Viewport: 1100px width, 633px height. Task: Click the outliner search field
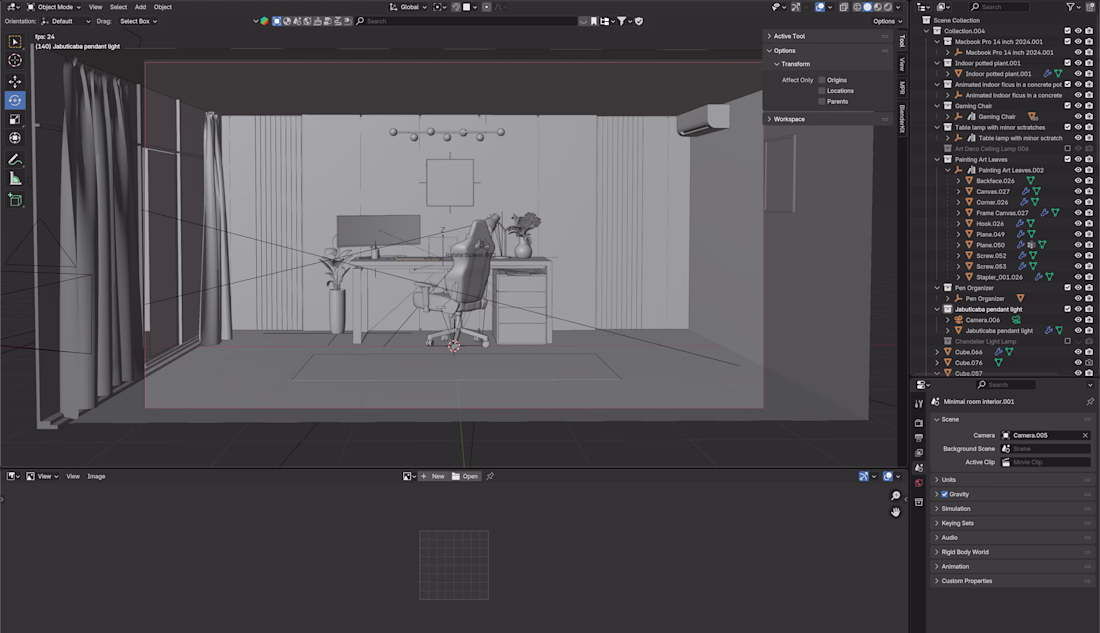coord(998,7)
